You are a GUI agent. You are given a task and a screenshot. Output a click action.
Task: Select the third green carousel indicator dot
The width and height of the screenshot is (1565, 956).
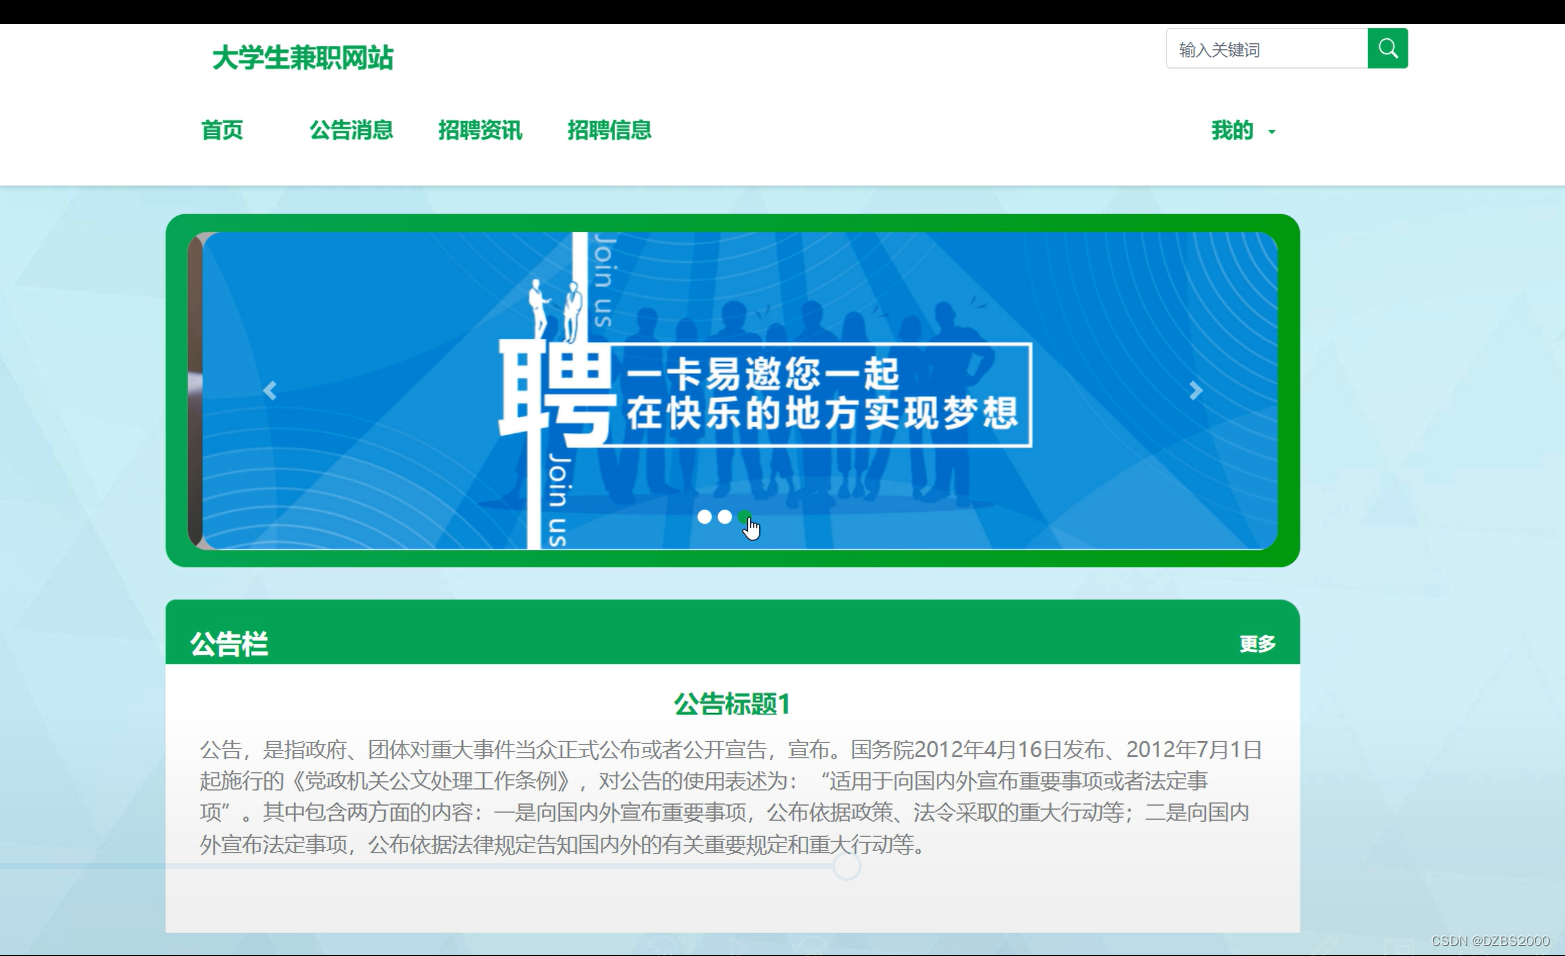[x=745, y=517]
